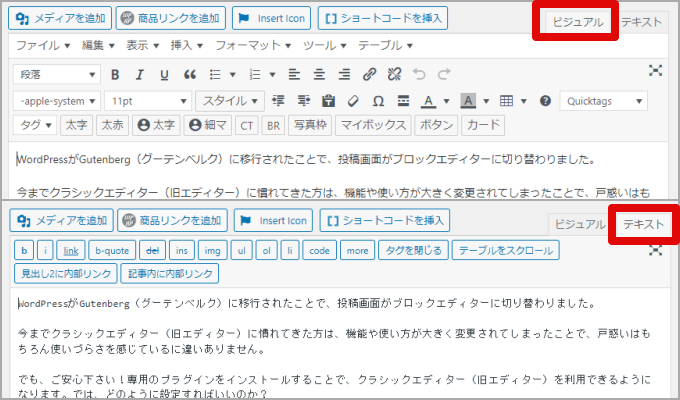Align text center
This screenshot has height=400, width=680.
(x=319, y=75)
